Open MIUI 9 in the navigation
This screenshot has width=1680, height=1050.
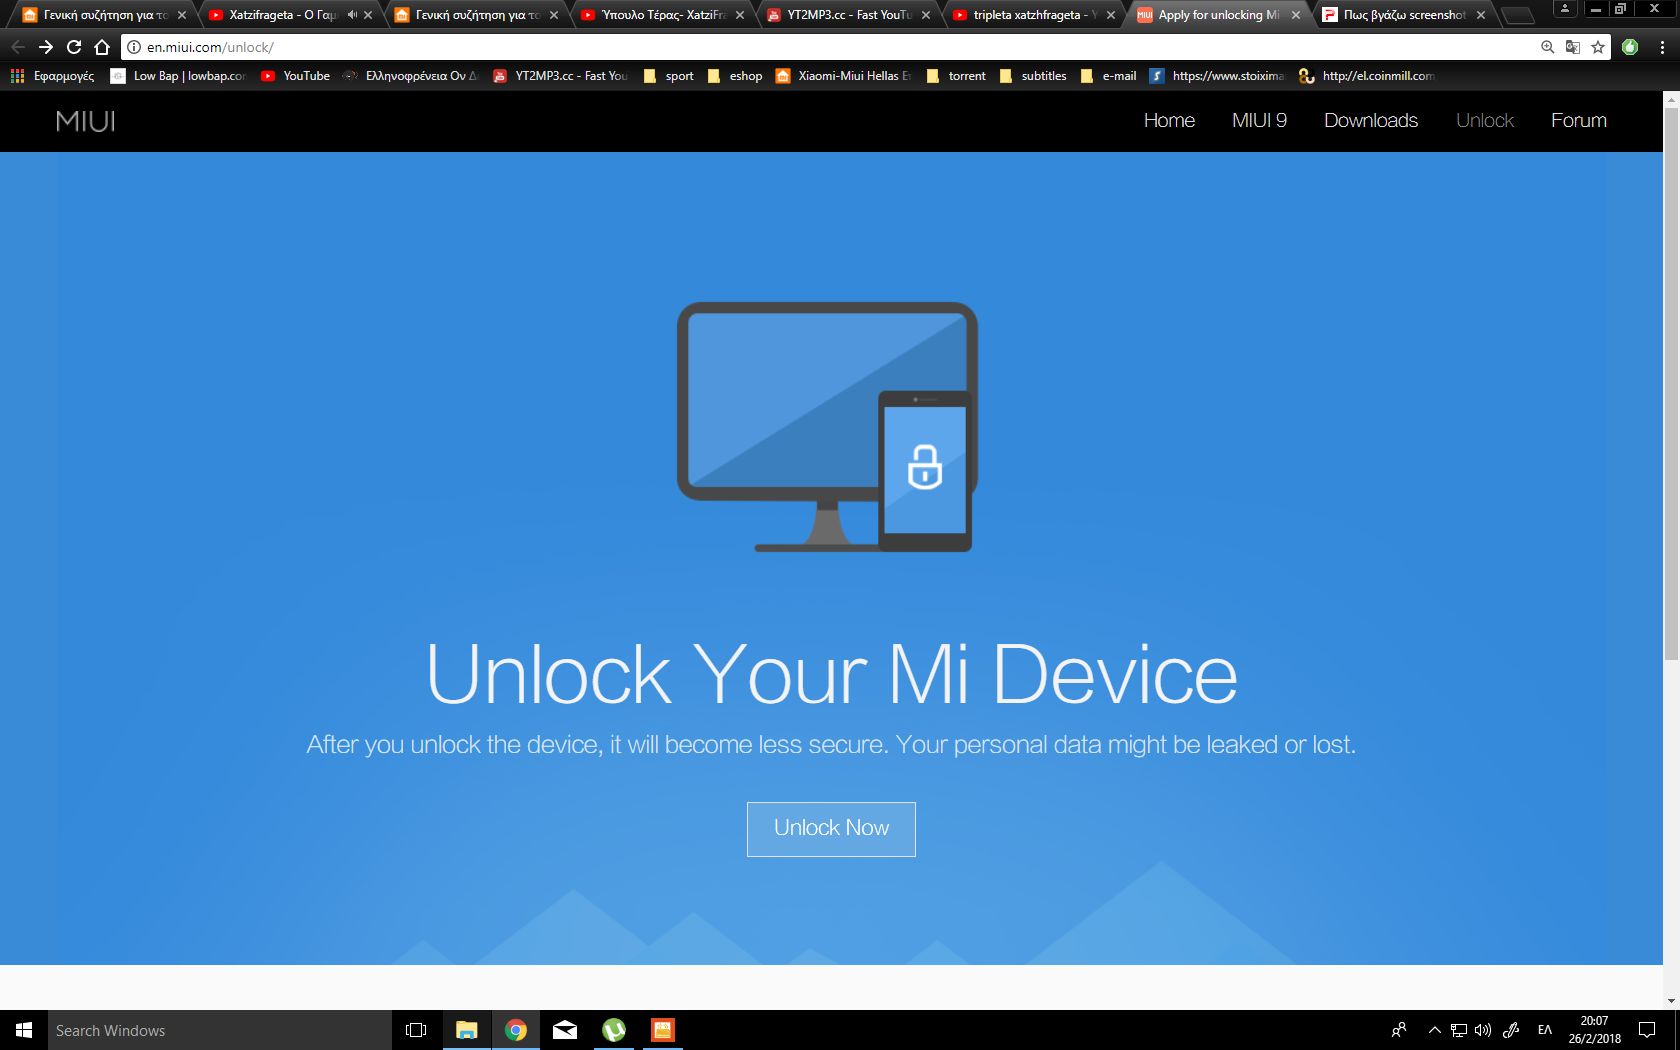1259,120
